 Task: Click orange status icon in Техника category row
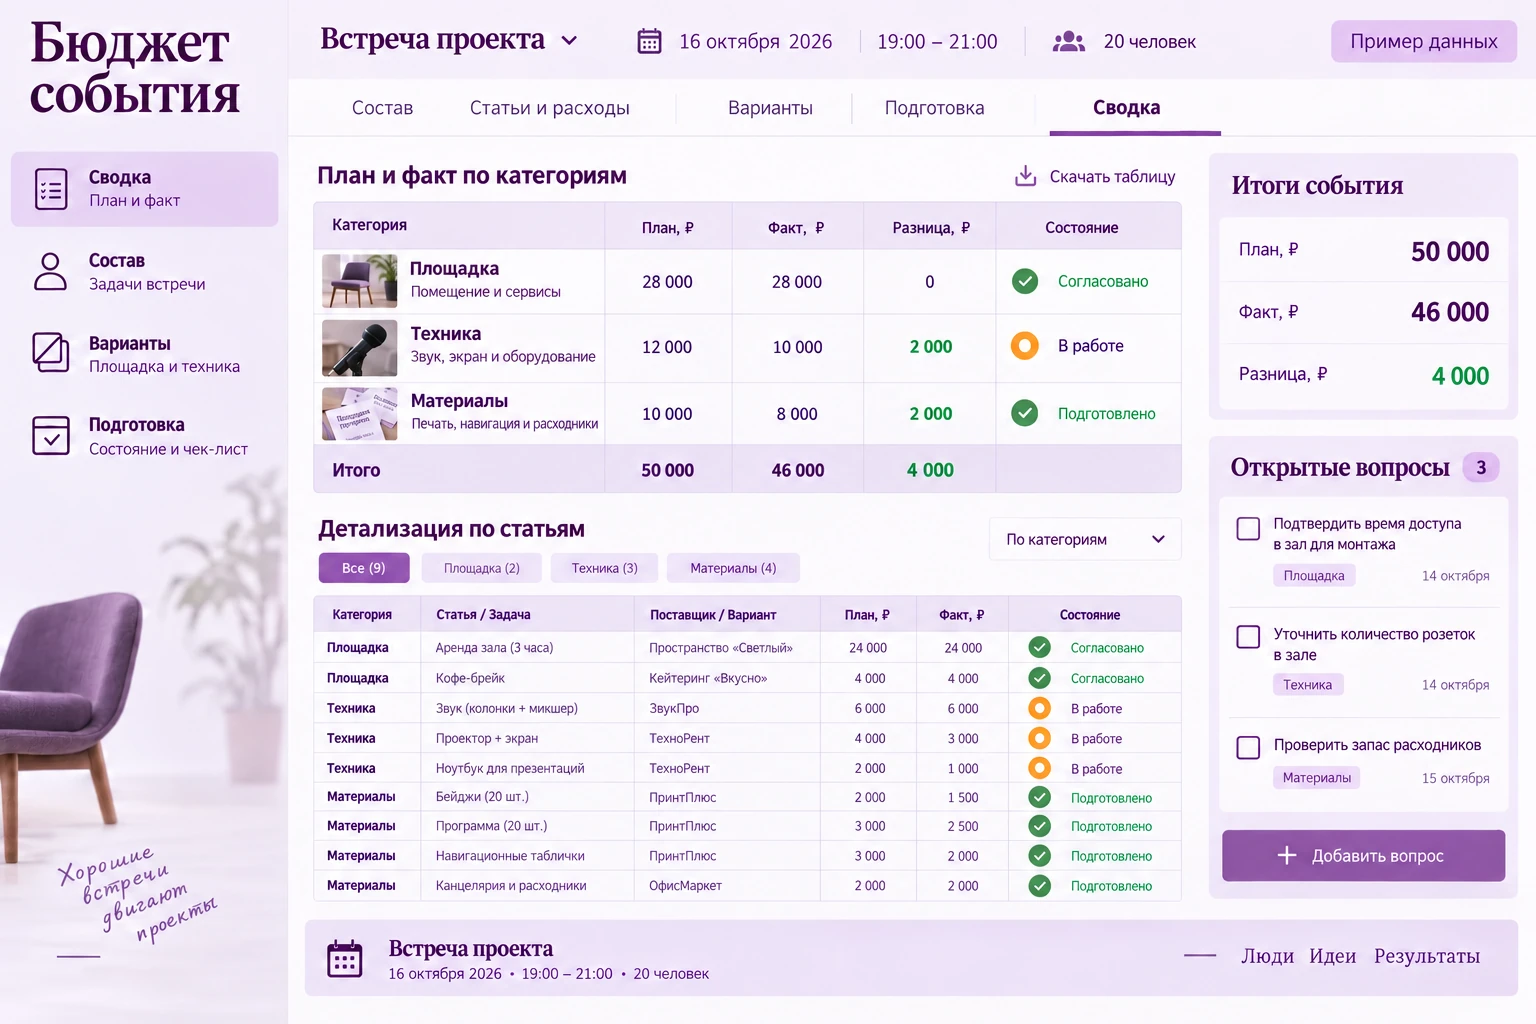pyautogui.click(x=1025, y=346)
